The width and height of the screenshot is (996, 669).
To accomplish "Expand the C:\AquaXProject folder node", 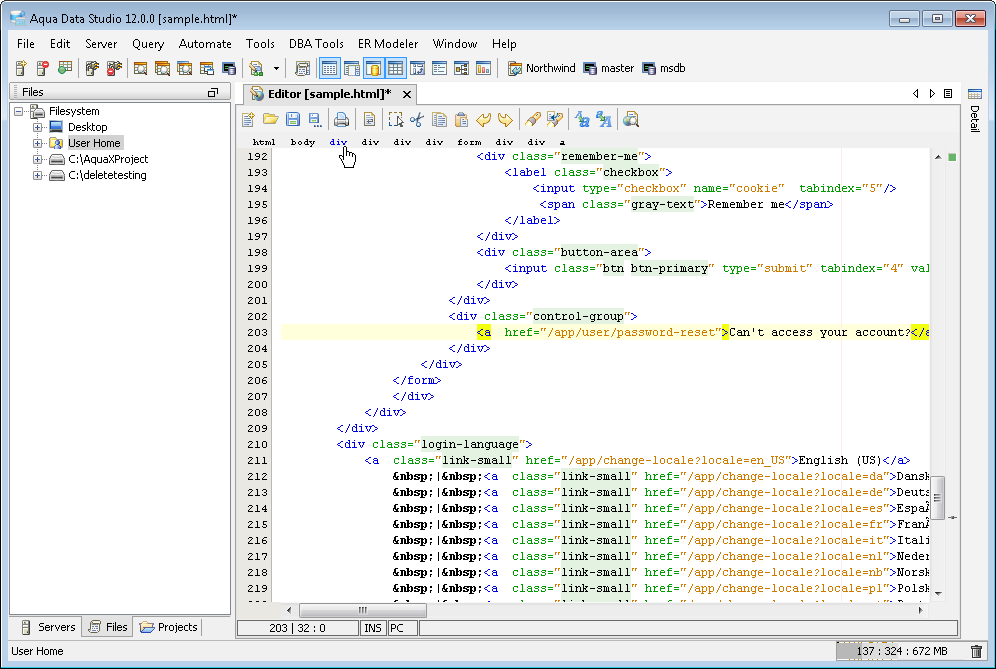I will (38, 159).
